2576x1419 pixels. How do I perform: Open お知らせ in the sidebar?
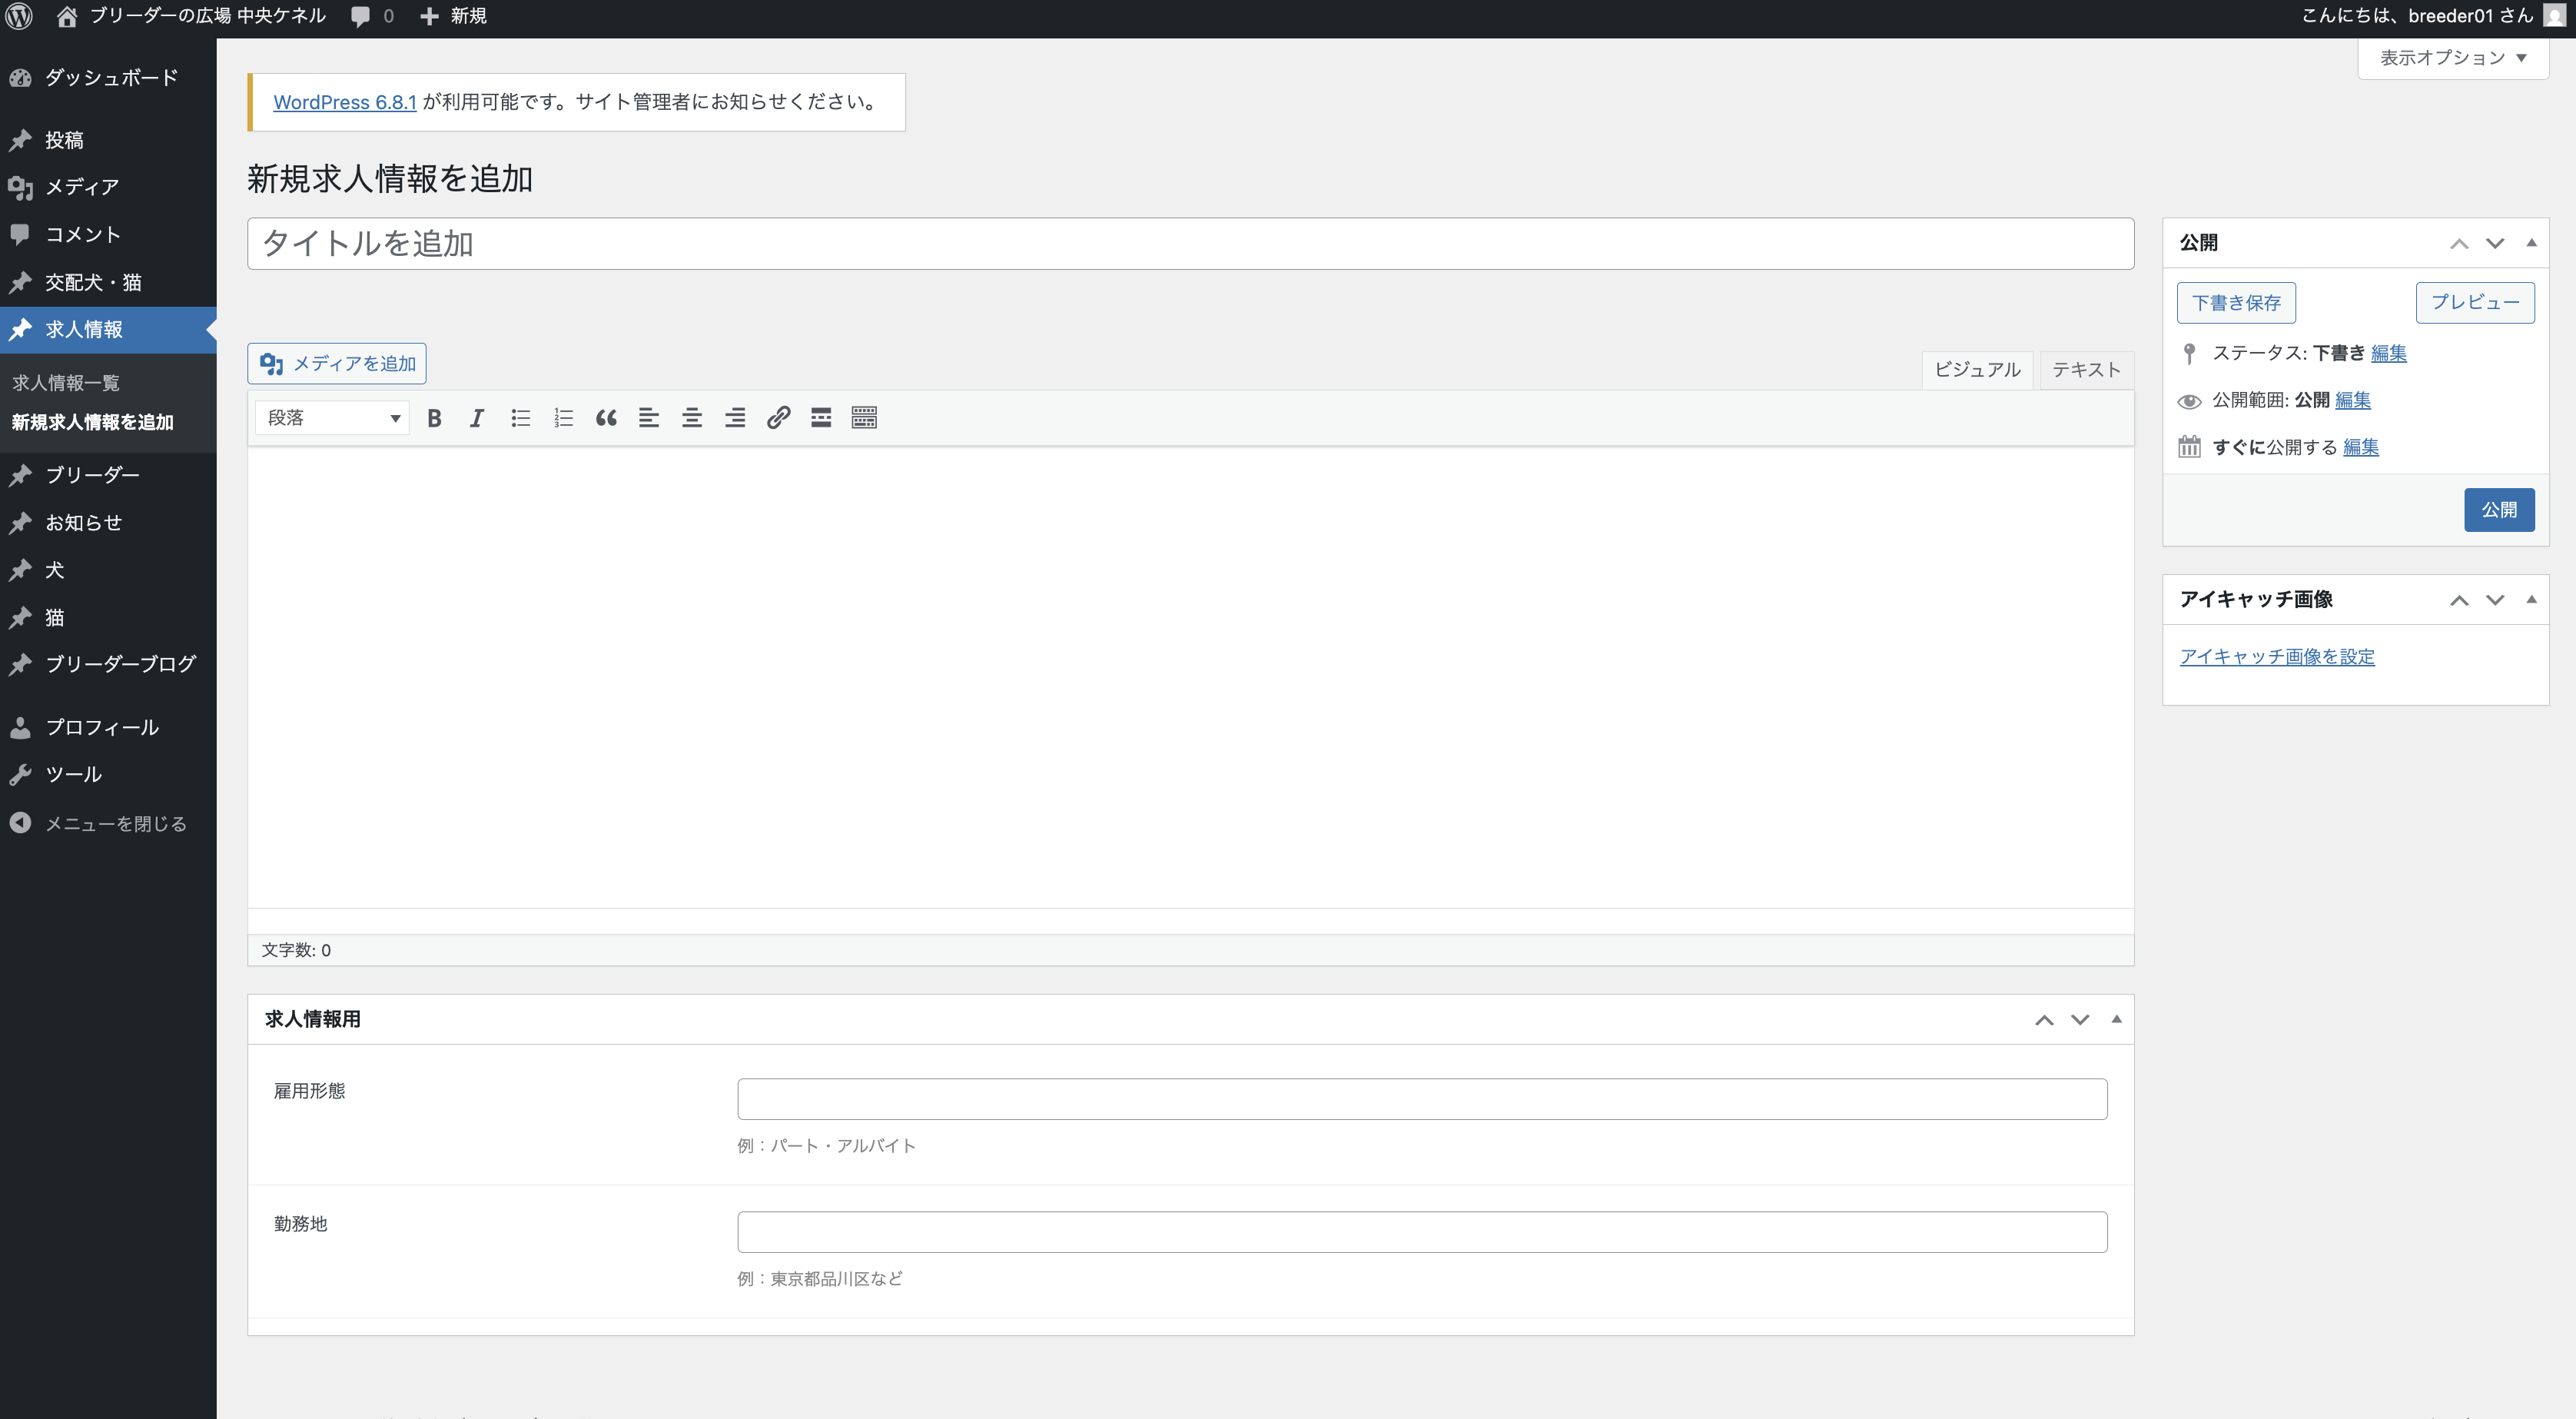(x=108, y=523)
